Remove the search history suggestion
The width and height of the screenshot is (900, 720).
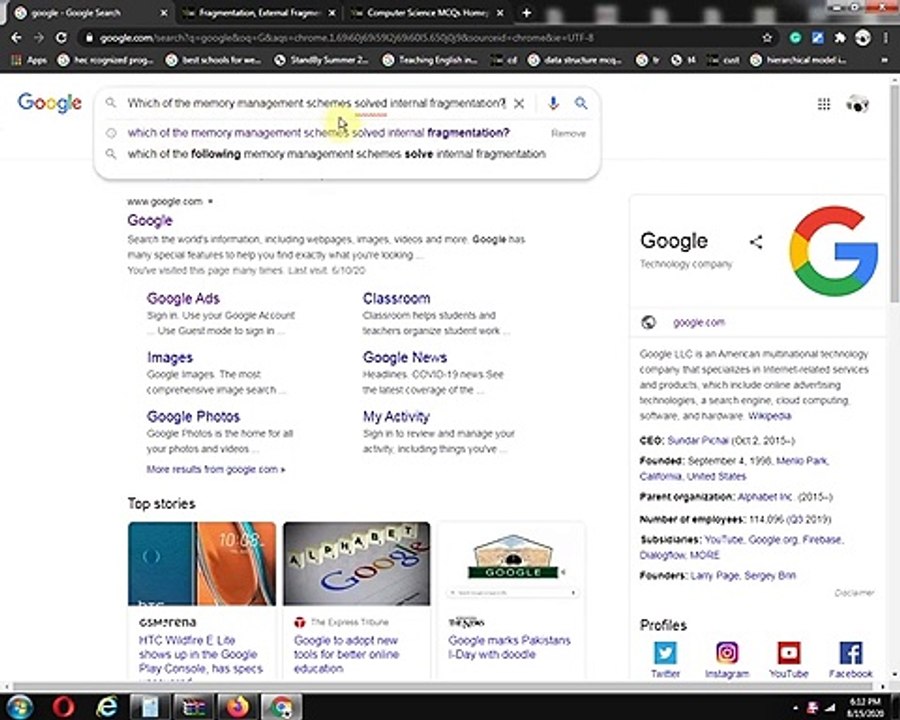coord(568,133)
